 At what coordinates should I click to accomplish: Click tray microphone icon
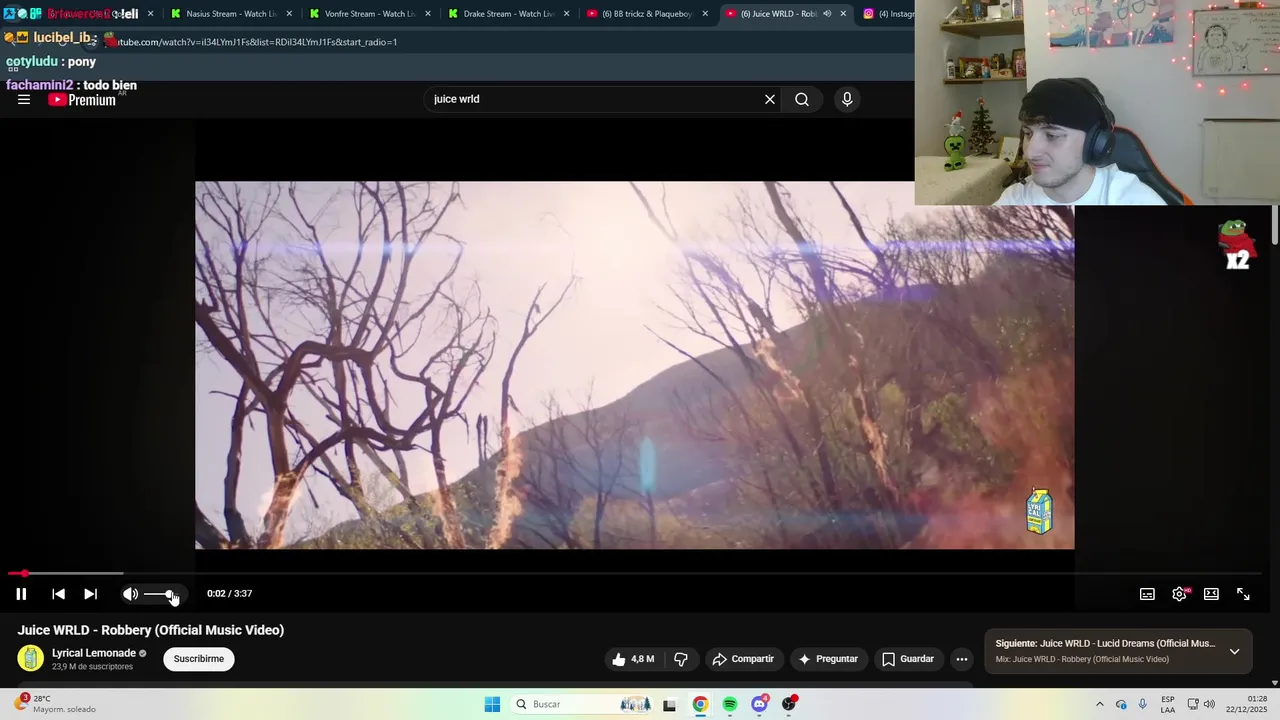tap(1142, 704)
